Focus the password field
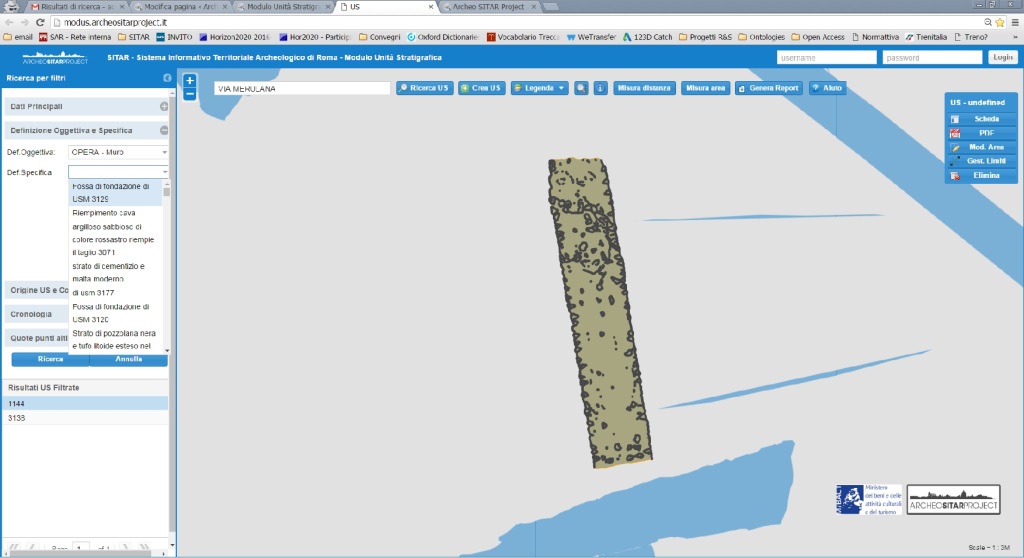The height and width of the screenshot is (558, 1024). point(932,57)
